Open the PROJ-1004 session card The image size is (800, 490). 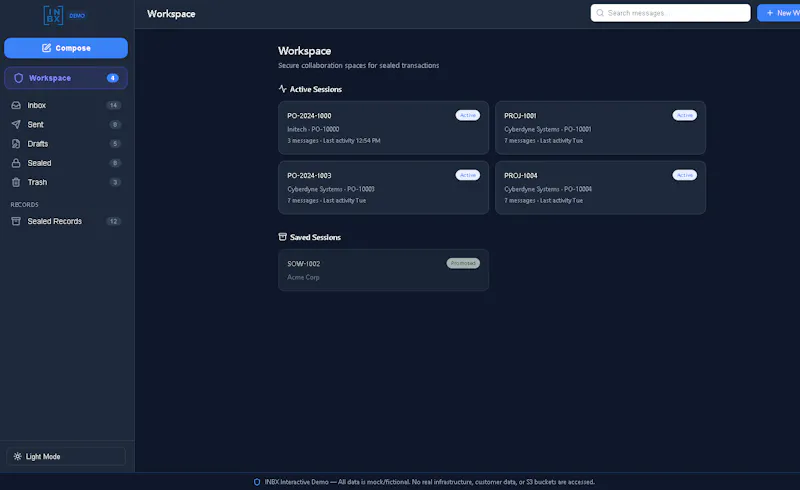(x=601, y=187)
